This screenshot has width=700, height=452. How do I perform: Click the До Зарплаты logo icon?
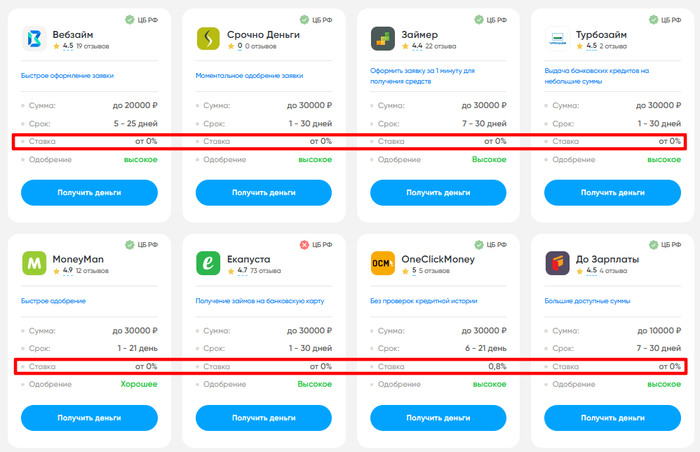coord(559,264)
